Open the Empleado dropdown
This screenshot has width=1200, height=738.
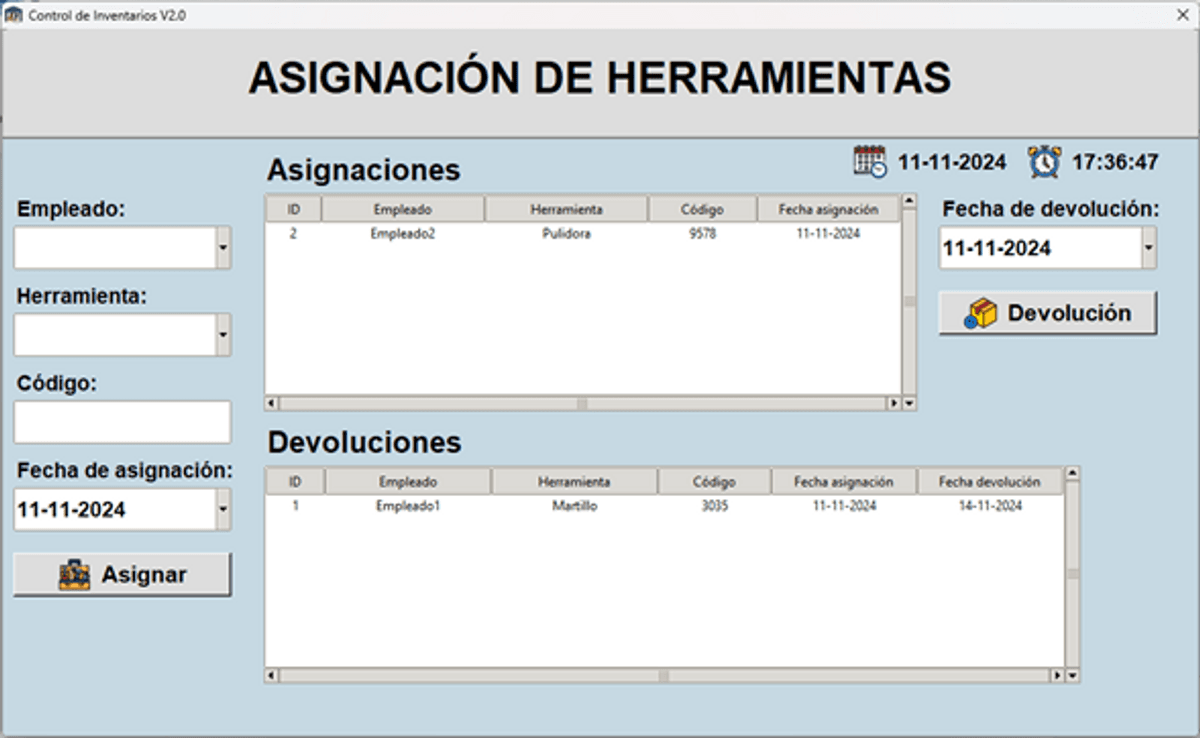pyautogui.click(x=222, y=247)
